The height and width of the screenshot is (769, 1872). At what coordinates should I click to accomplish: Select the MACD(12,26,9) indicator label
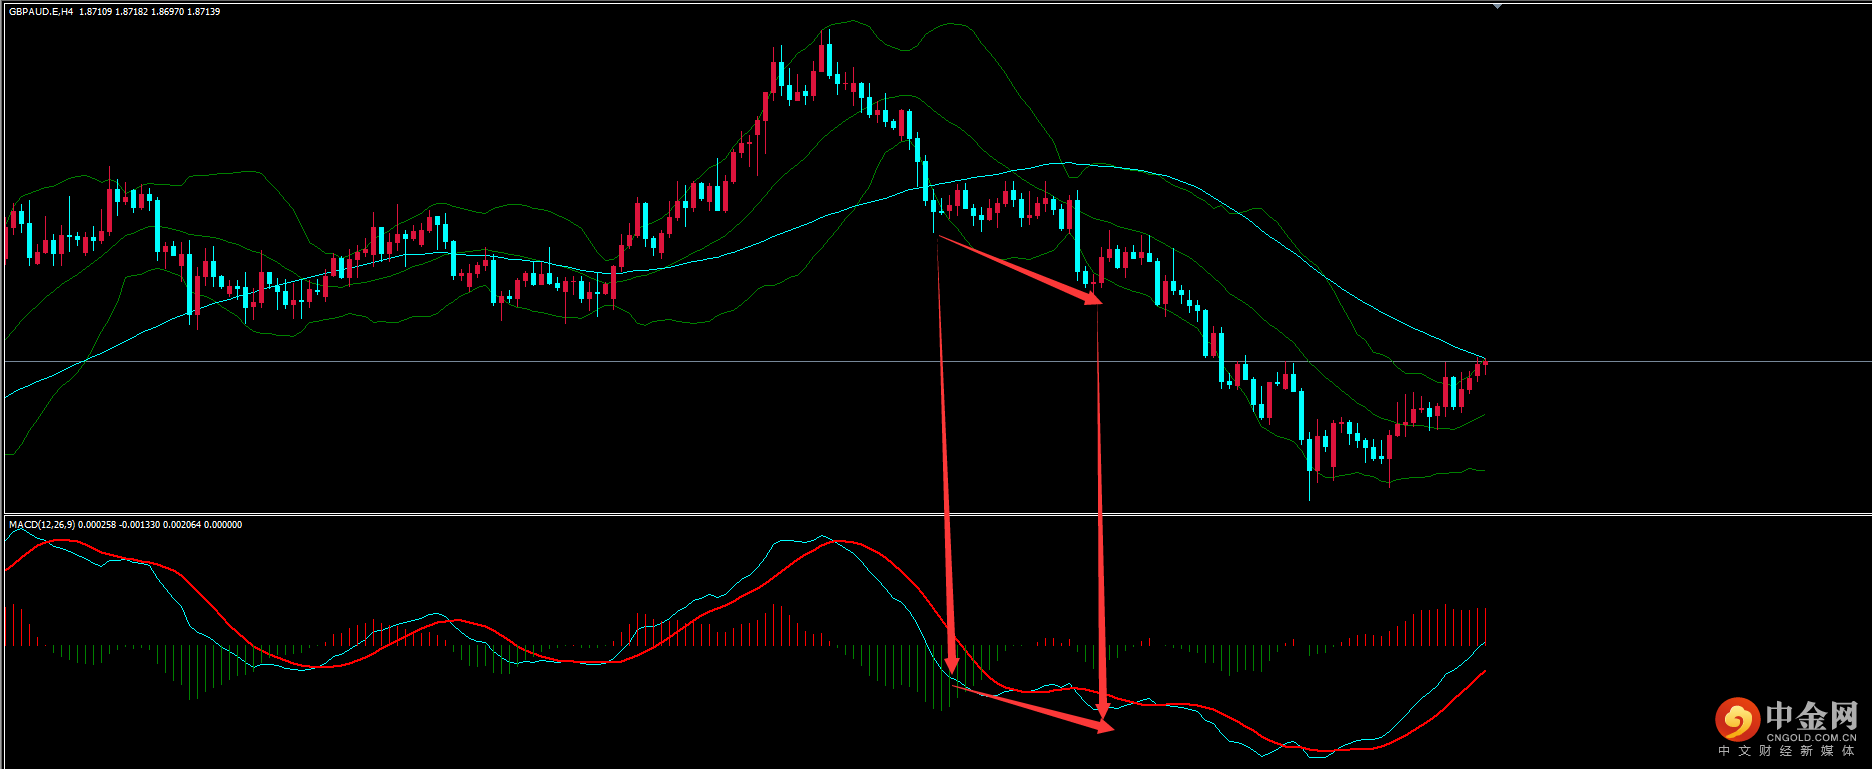click(x=41, y=525)
